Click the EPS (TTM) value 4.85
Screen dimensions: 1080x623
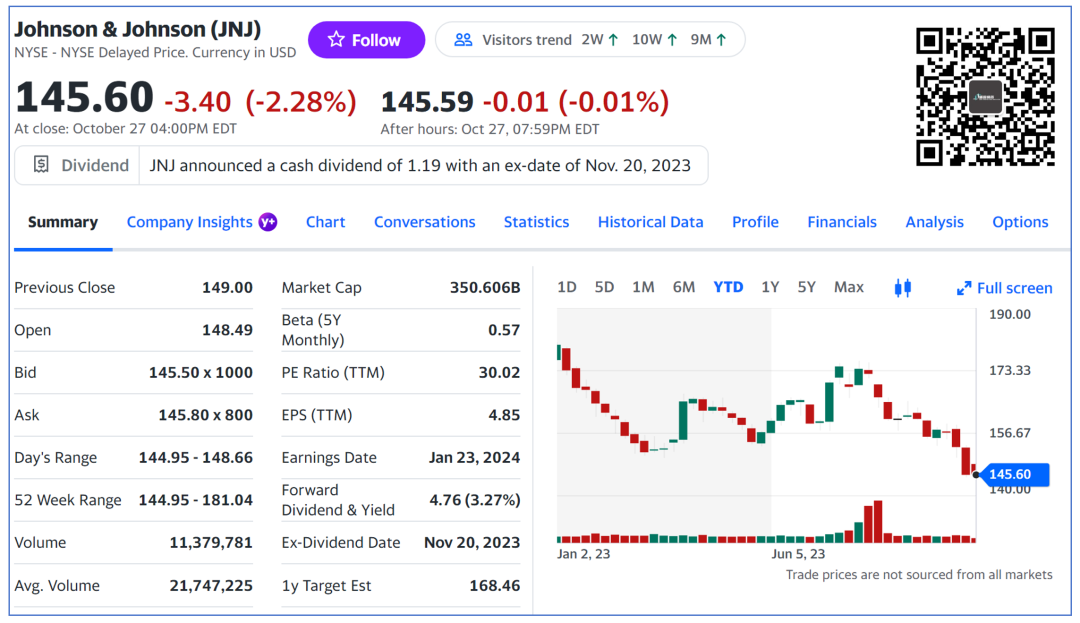click(x=504, y=415)
